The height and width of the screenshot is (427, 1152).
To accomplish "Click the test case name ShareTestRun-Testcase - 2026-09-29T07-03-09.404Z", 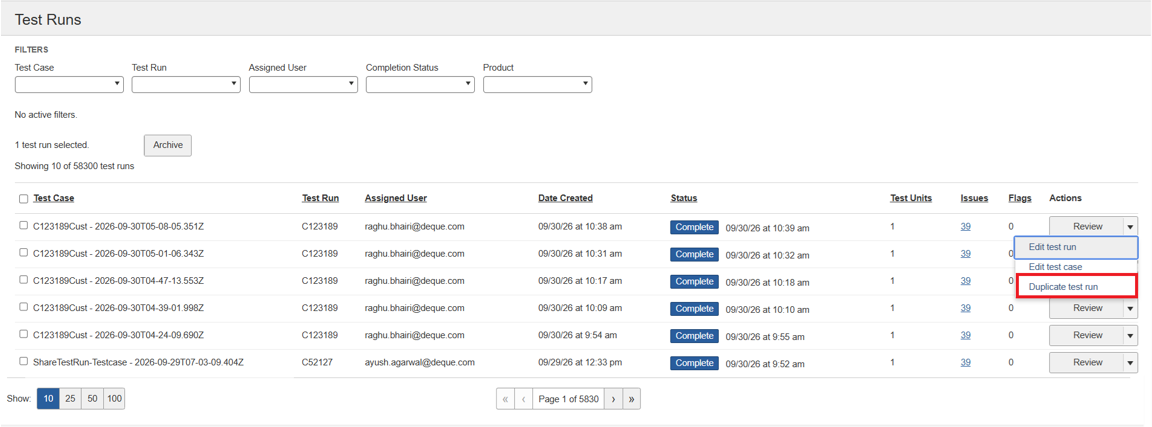I will 138,362.
